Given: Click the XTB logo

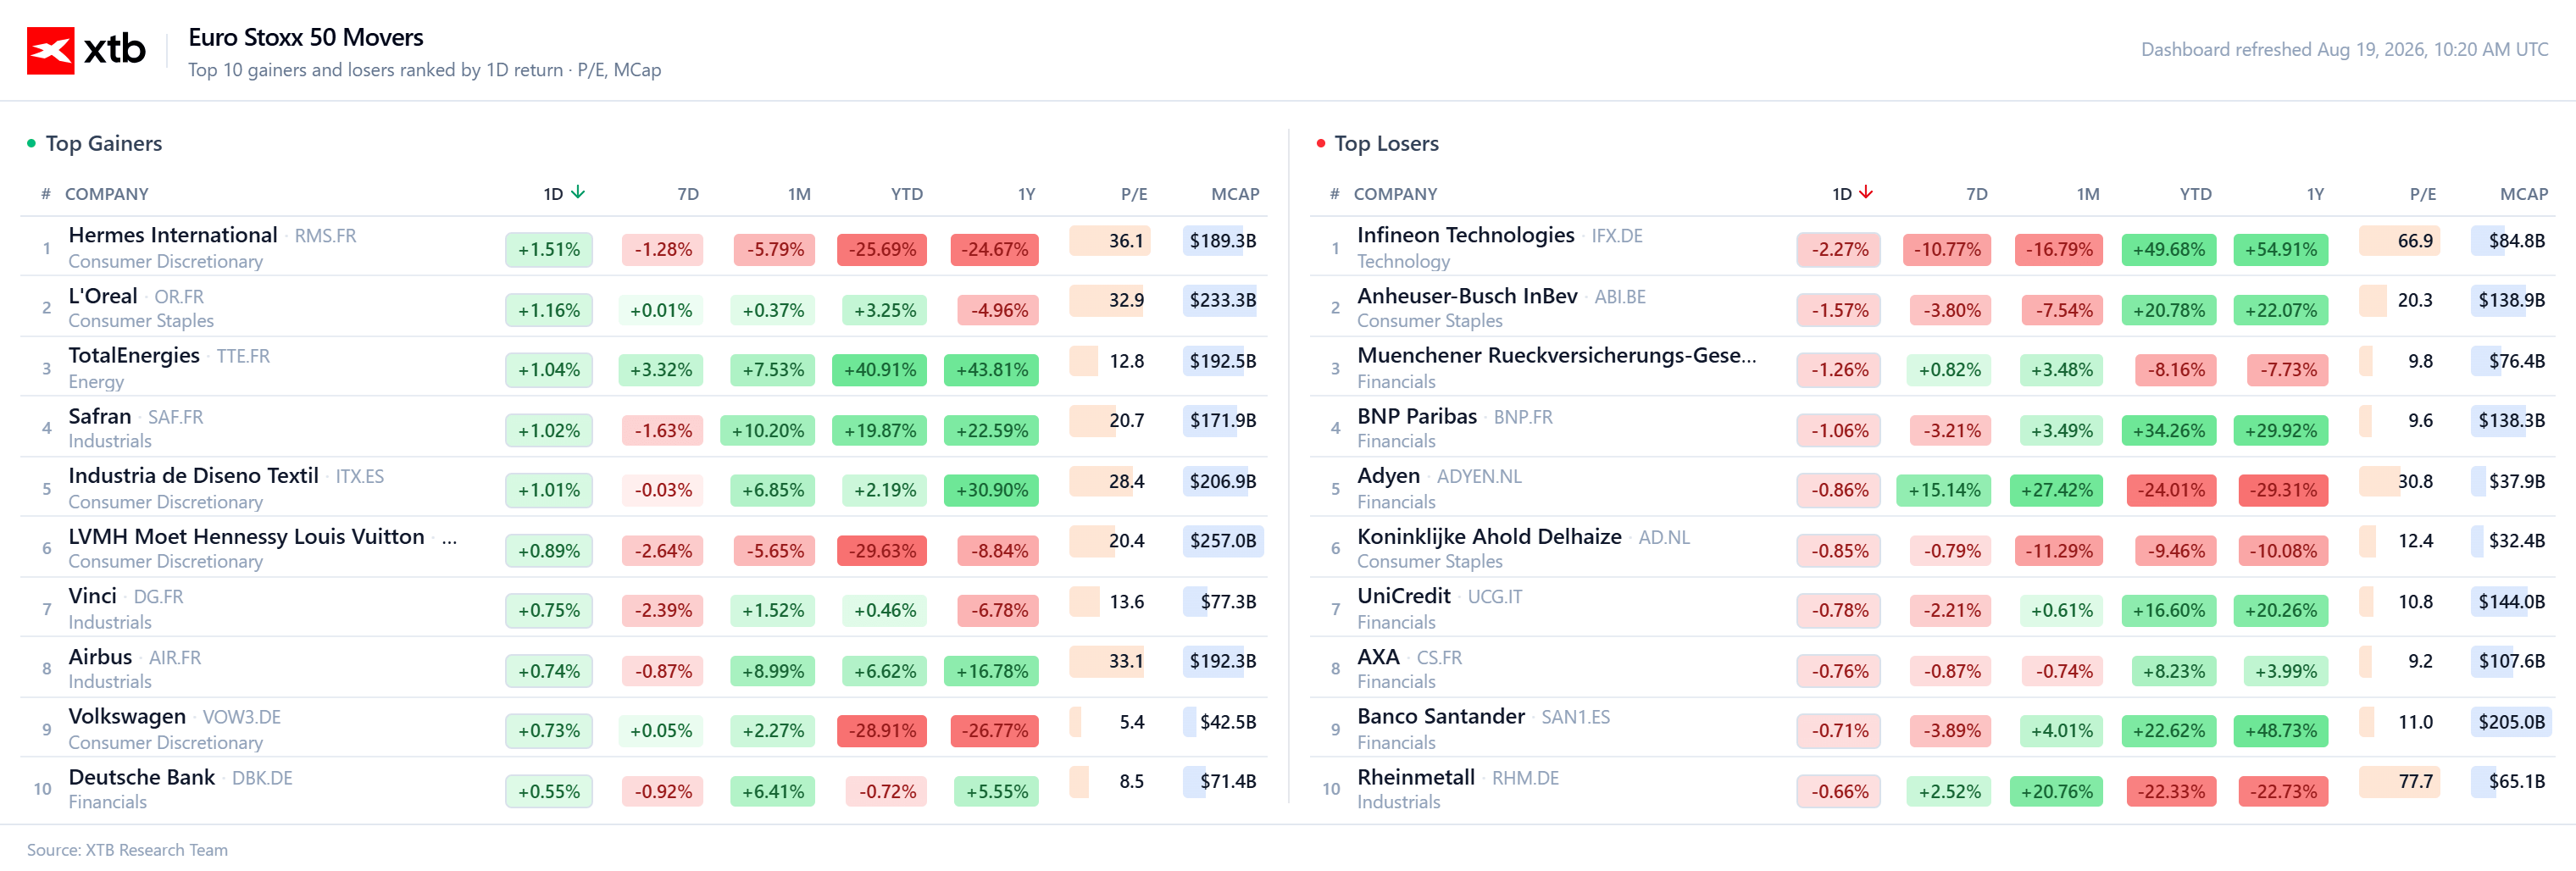Looking at the screenshot, I should (x=86, y=50).
